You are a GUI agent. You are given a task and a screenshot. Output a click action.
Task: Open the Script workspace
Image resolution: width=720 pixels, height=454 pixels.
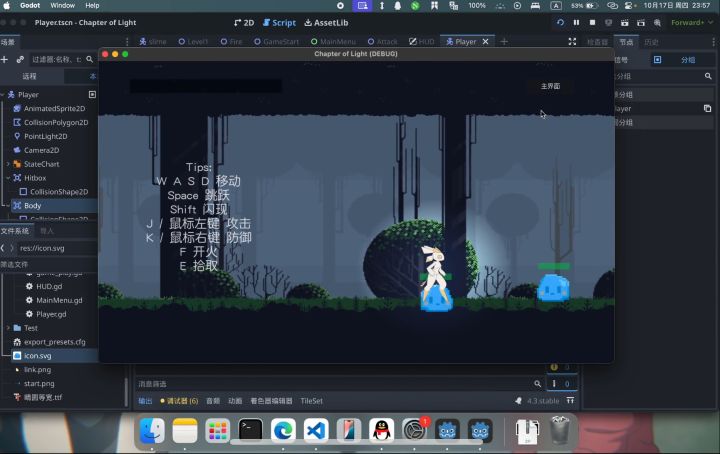(x=279, y=22)
